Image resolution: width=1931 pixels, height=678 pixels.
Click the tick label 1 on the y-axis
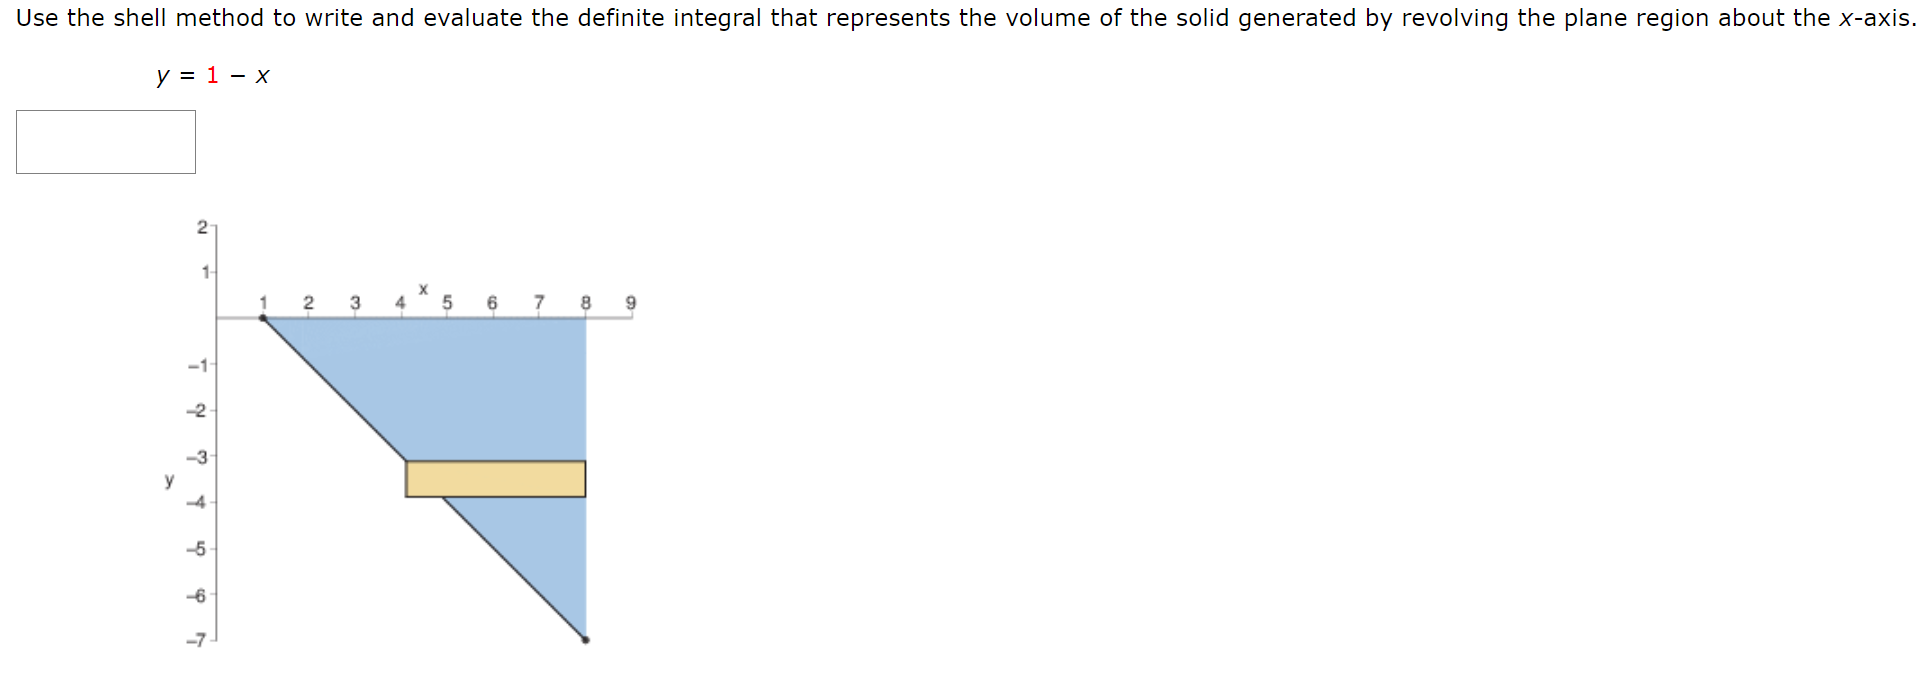point(204,272)
